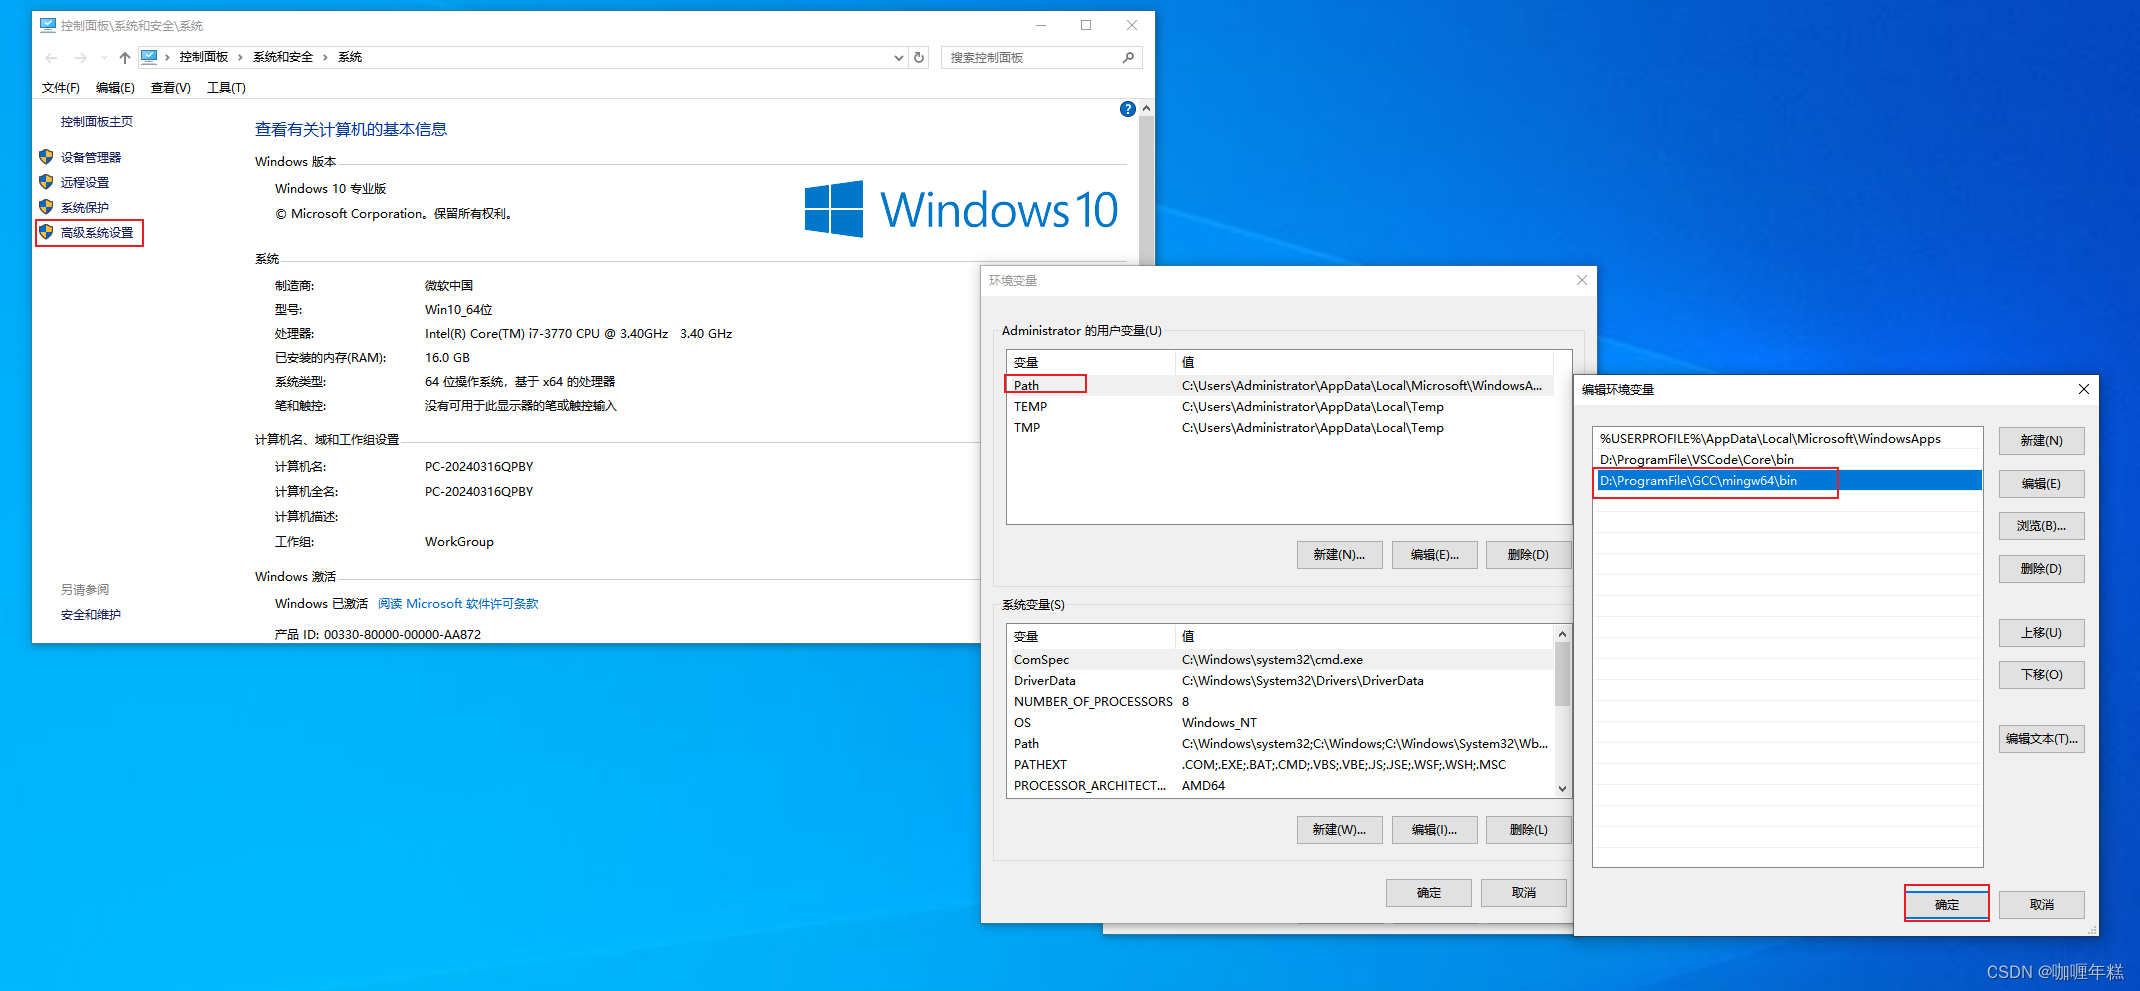Click the Device Manager shield icon
The image size is (2140, 991).
pyautogui.click(x=46, y=157)
